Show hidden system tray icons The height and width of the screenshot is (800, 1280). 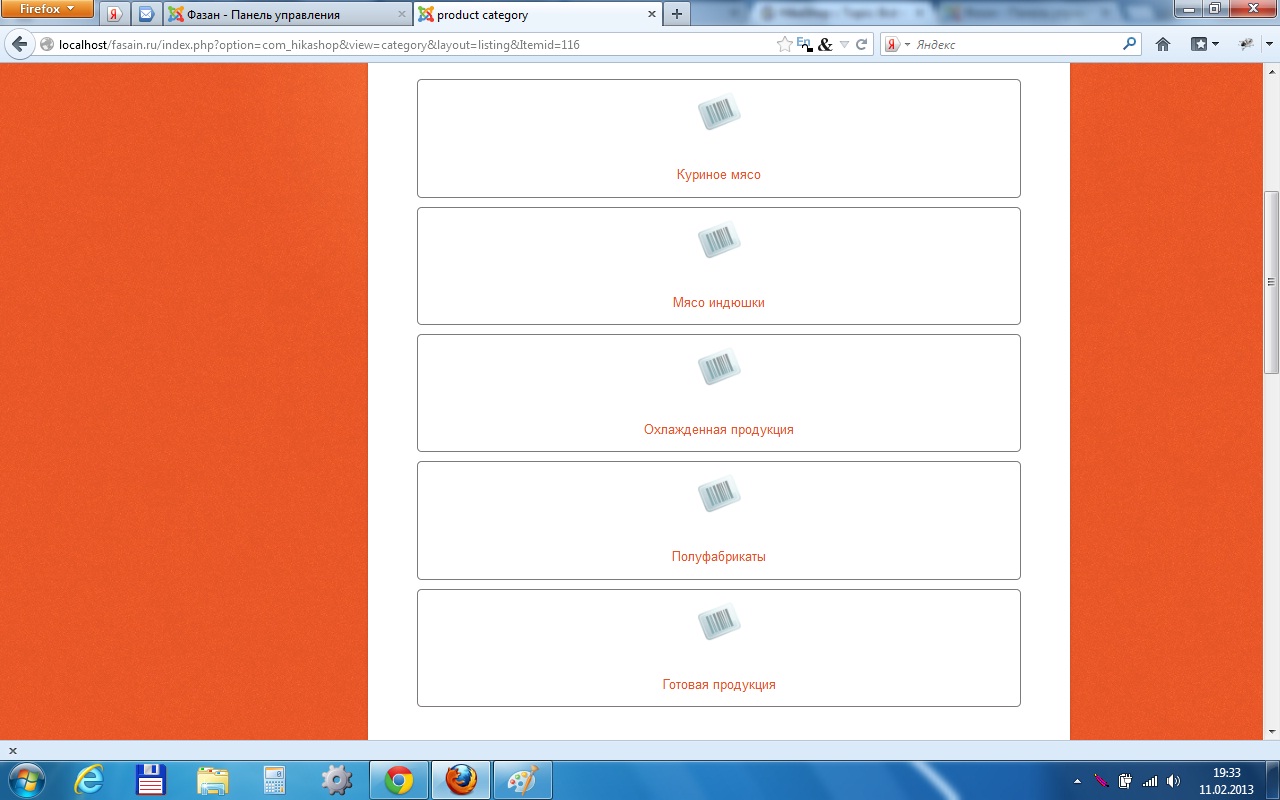(x=1077, y=781)
